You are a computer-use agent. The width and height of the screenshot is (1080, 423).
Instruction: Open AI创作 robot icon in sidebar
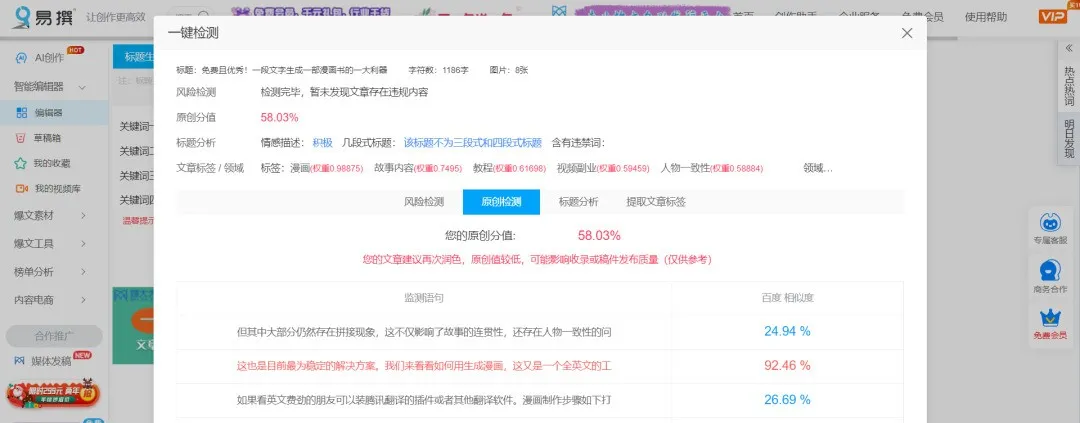click(22, 58)
